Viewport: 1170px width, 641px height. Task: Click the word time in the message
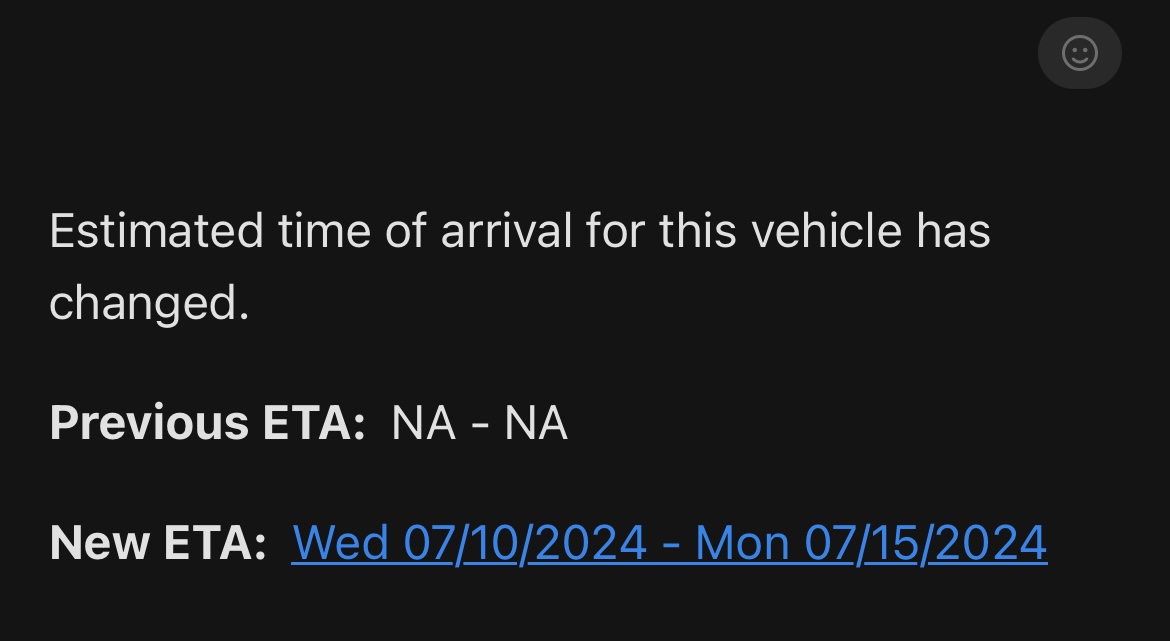[325, 231]
